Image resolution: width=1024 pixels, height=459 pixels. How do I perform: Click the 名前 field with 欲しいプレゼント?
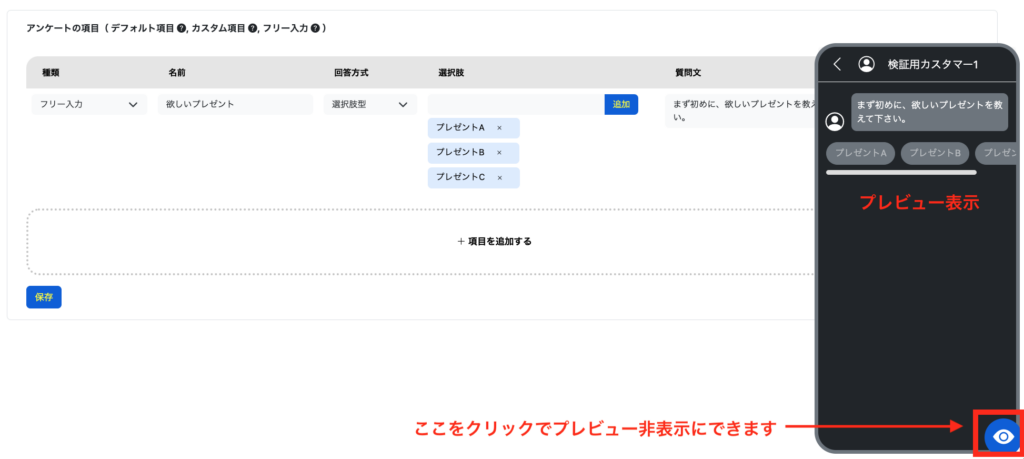[234, 104]
